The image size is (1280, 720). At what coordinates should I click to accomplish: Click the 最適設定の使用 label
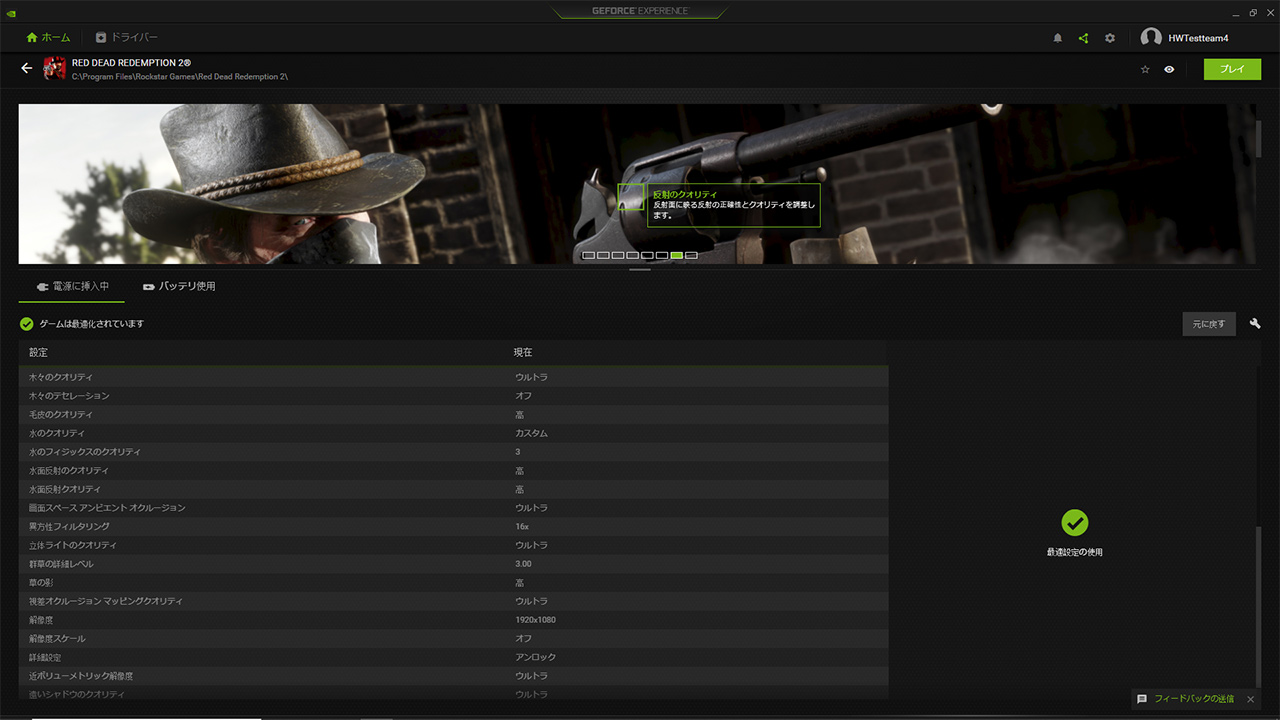pos(1075,552)
